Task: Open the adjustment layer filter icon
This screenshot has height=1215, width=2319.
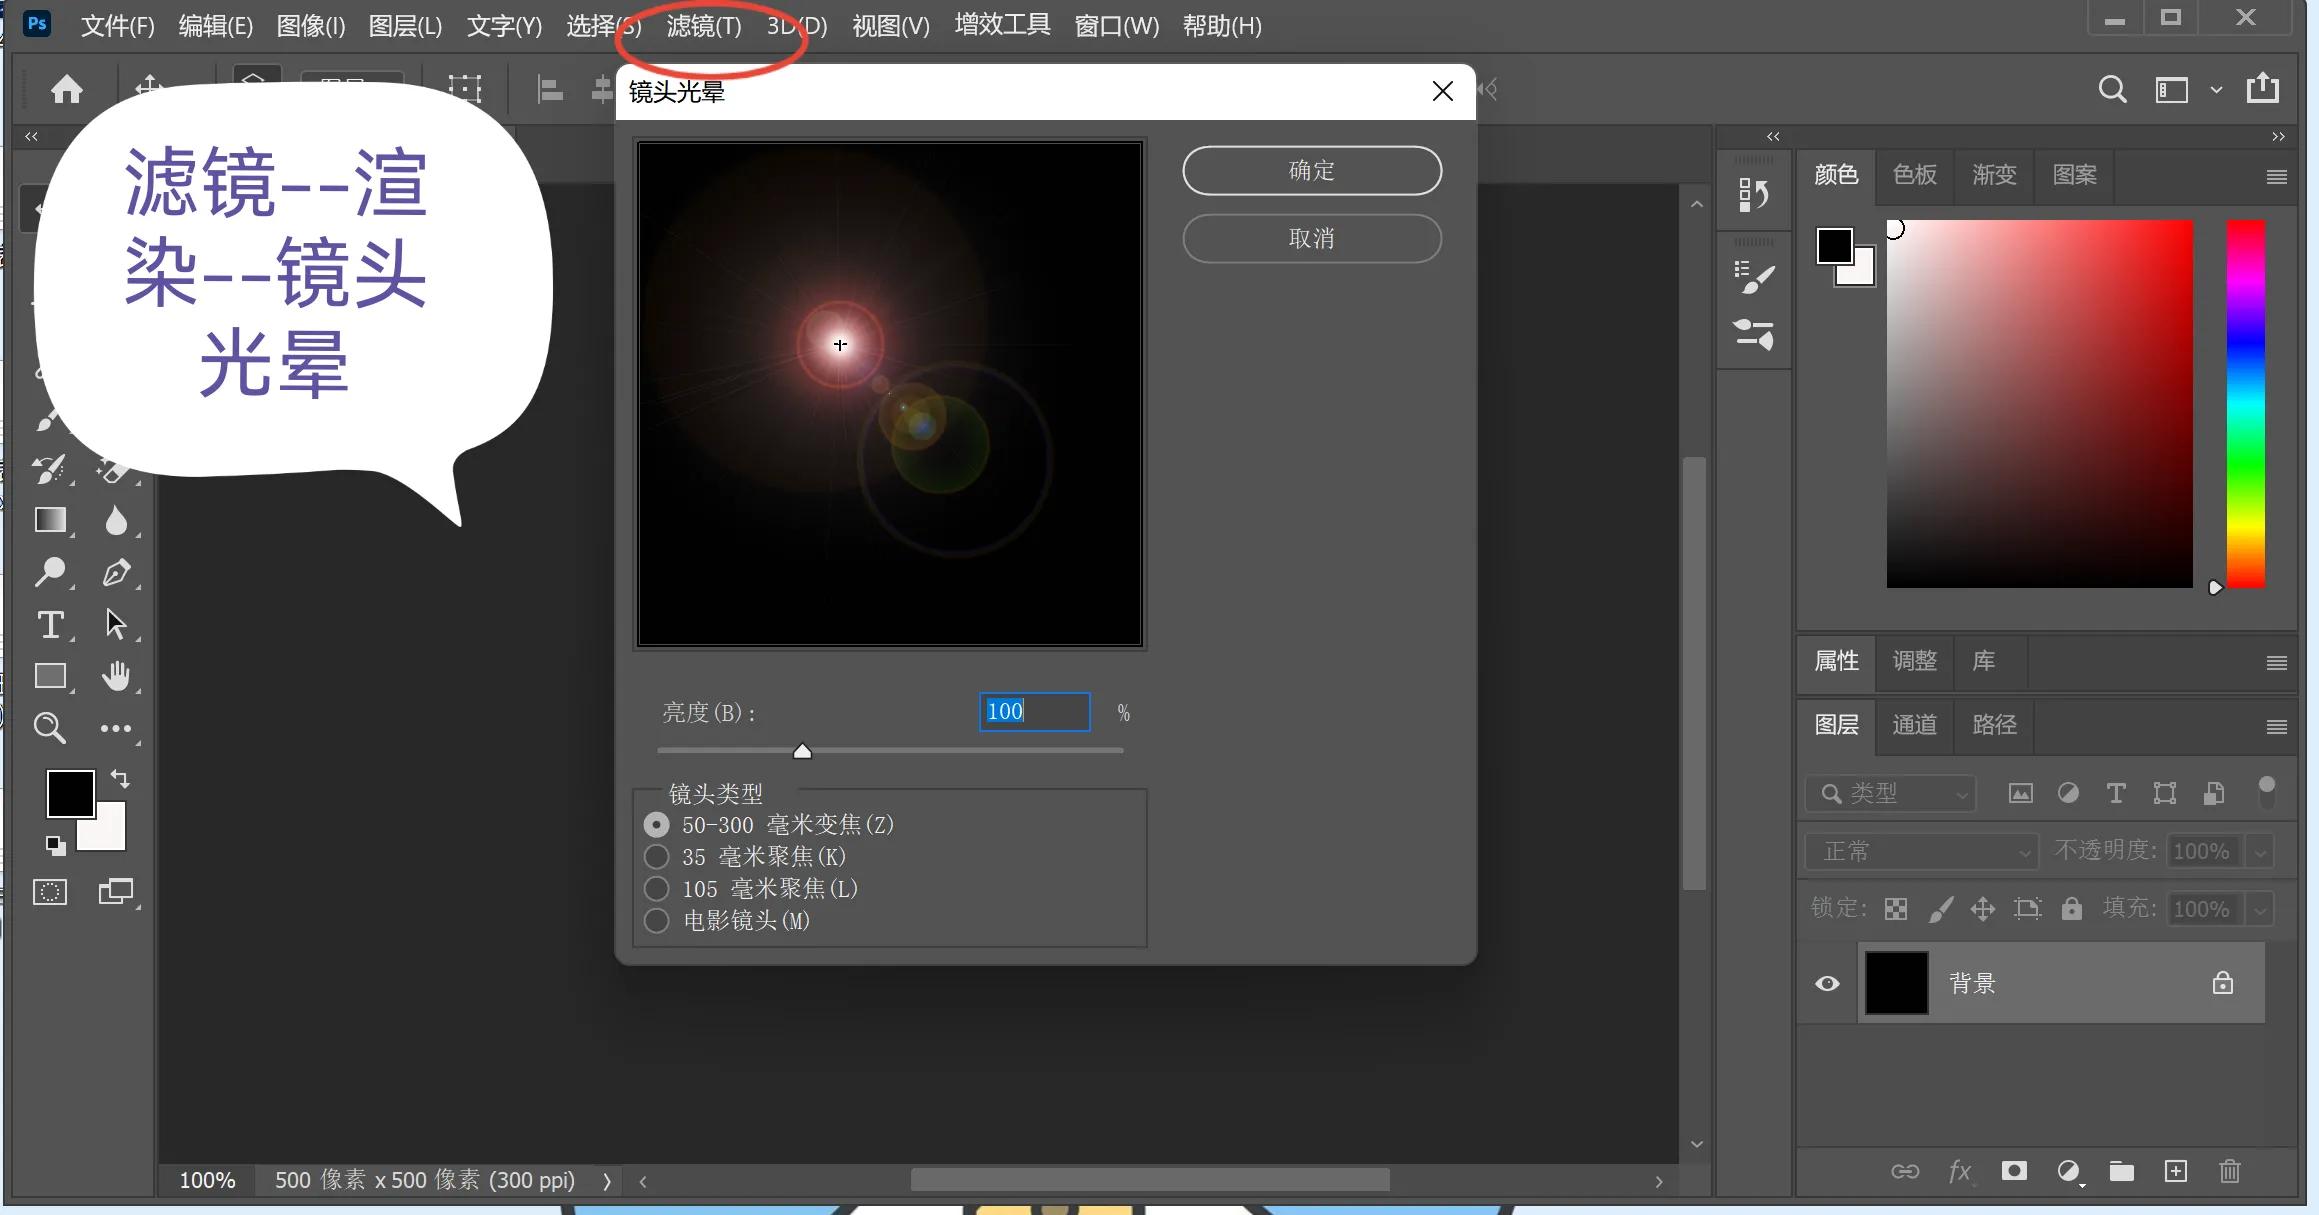Action: [x=2069, y=793]
